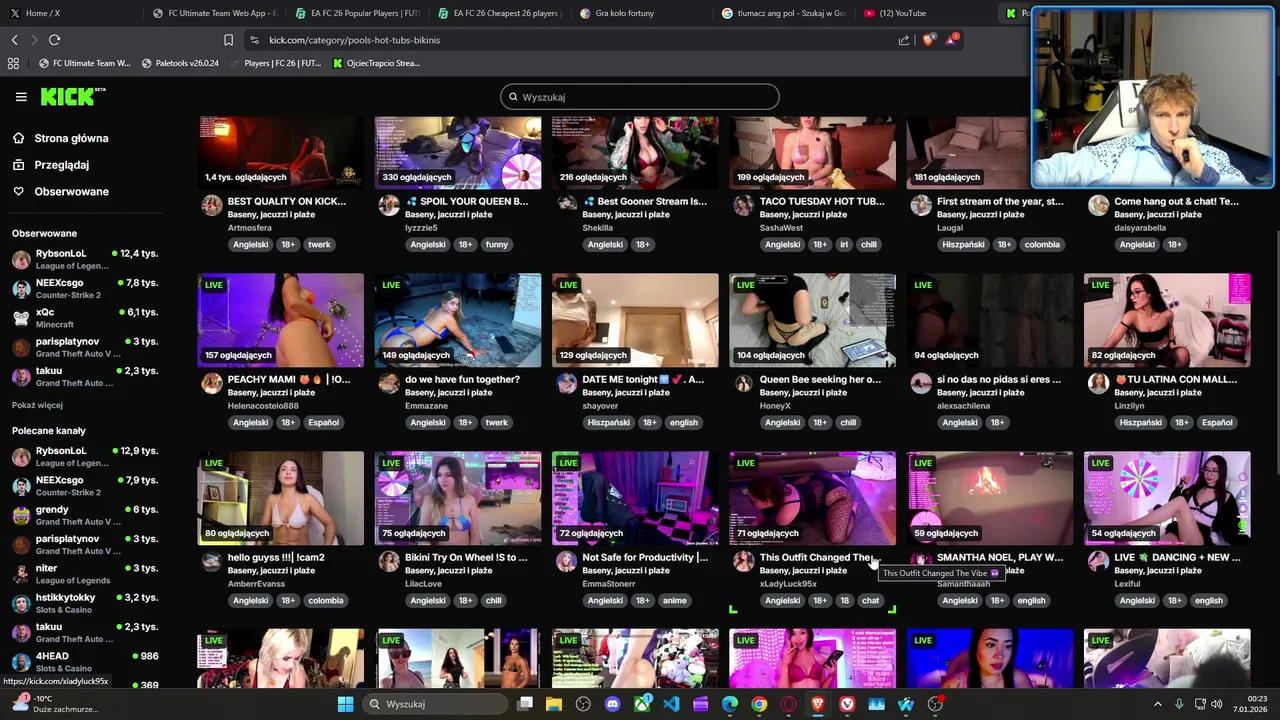Click the 'colombia' tag under Laugal
The width and height of the screenshot is (1280, 720).
click(1041, 244)
